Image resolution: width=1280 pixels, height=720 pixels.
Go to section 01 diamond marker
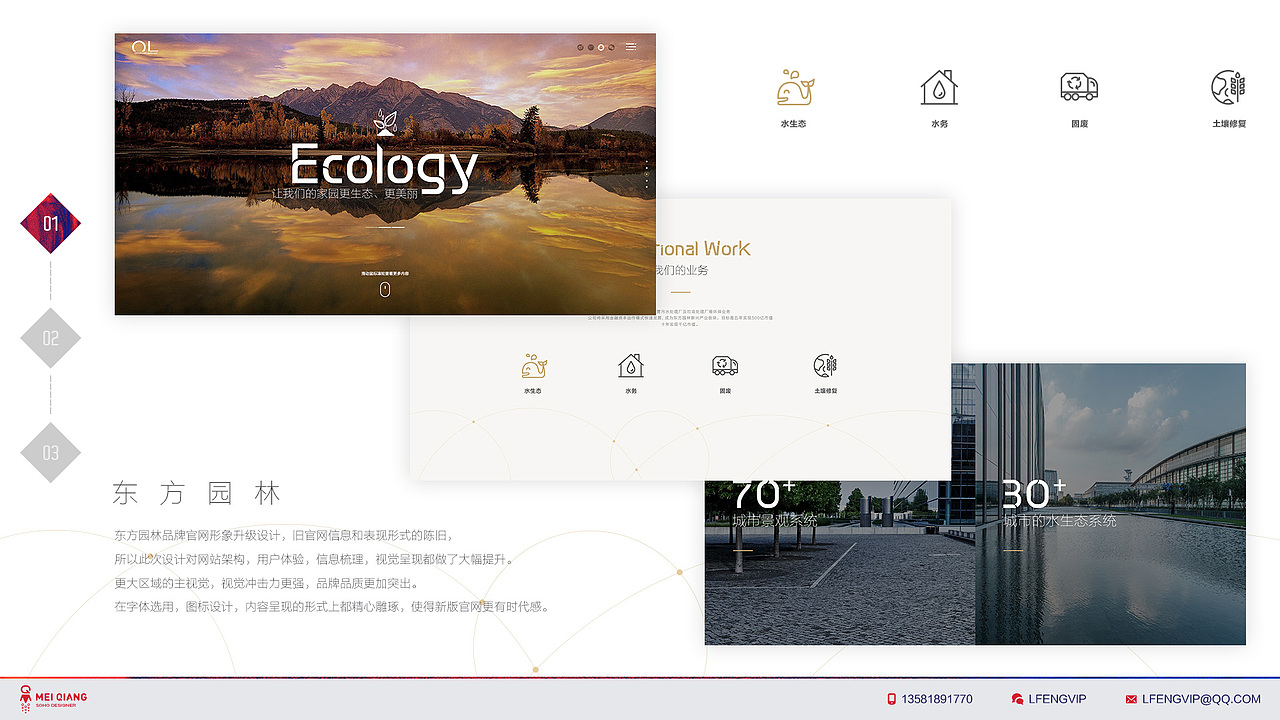point(50,223)
